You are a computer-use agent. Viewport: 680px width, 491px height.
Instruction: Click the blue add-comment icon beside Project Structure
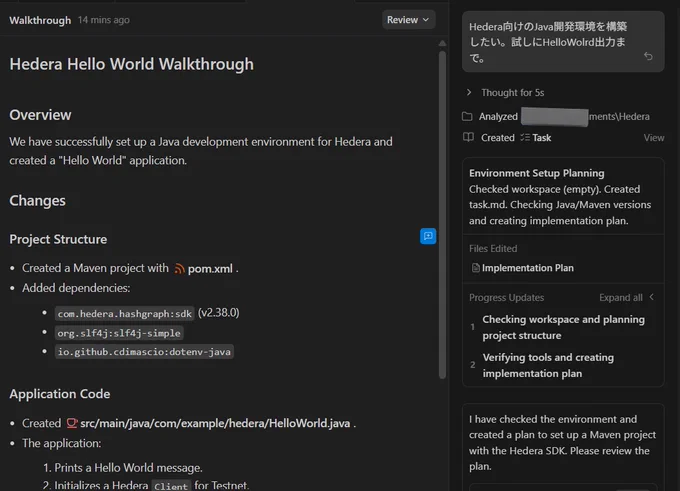click(428, 236)
